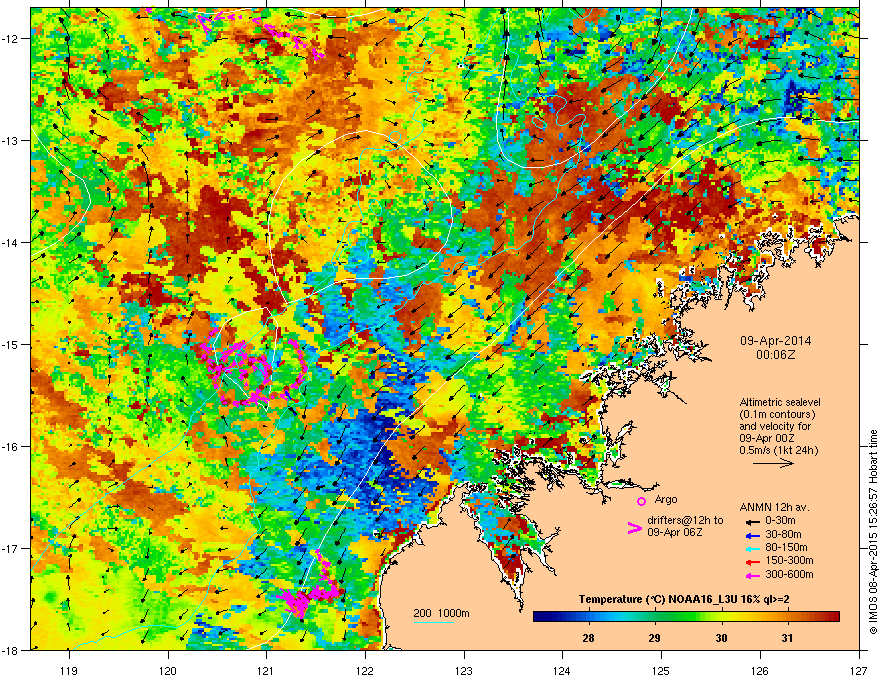Click the black 0-30m arrow legend marker
This screenshot has height=680, width=880.
click(751, 521)
